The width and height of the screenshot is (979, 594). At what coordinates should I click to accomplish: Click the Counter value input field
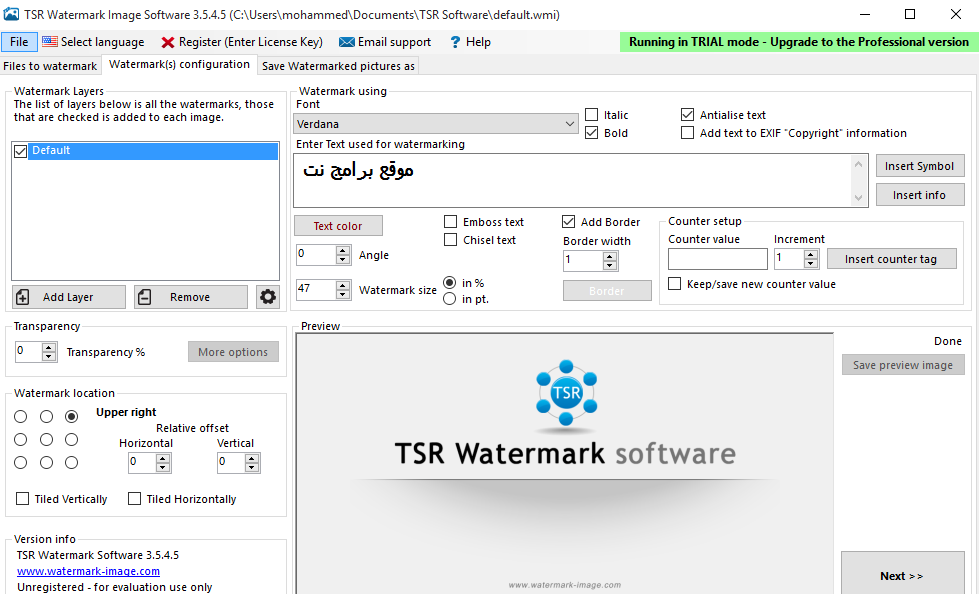[x=717, y=259]
